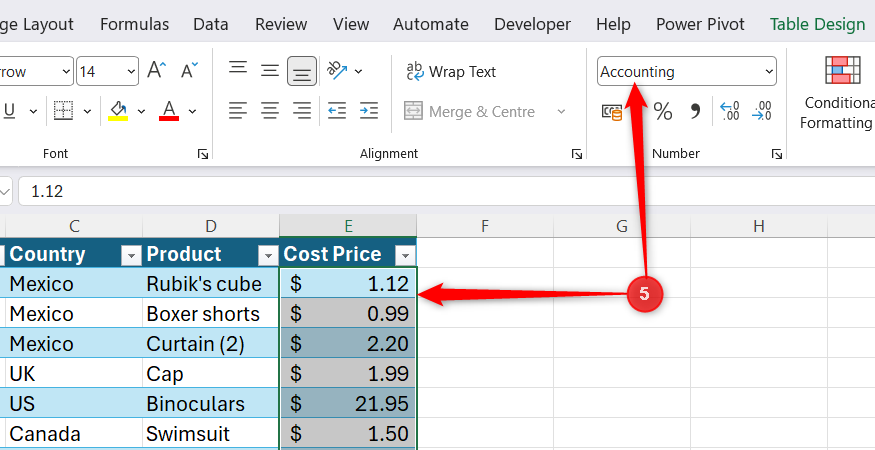Select column C header
Screen dimensions: 875x450
point(74,226)
